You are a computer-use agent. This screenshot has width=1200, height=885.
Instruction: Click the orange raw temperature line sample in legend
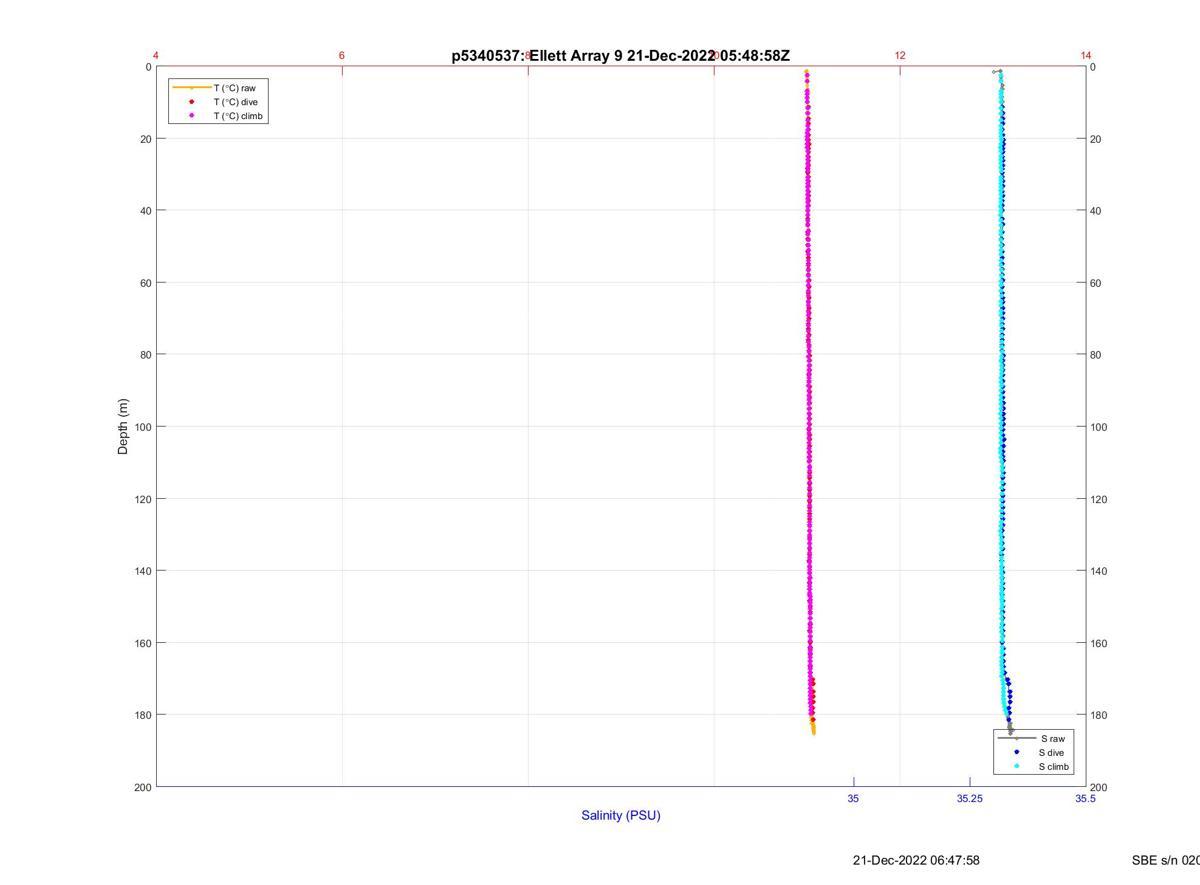(x=192, y=88)
